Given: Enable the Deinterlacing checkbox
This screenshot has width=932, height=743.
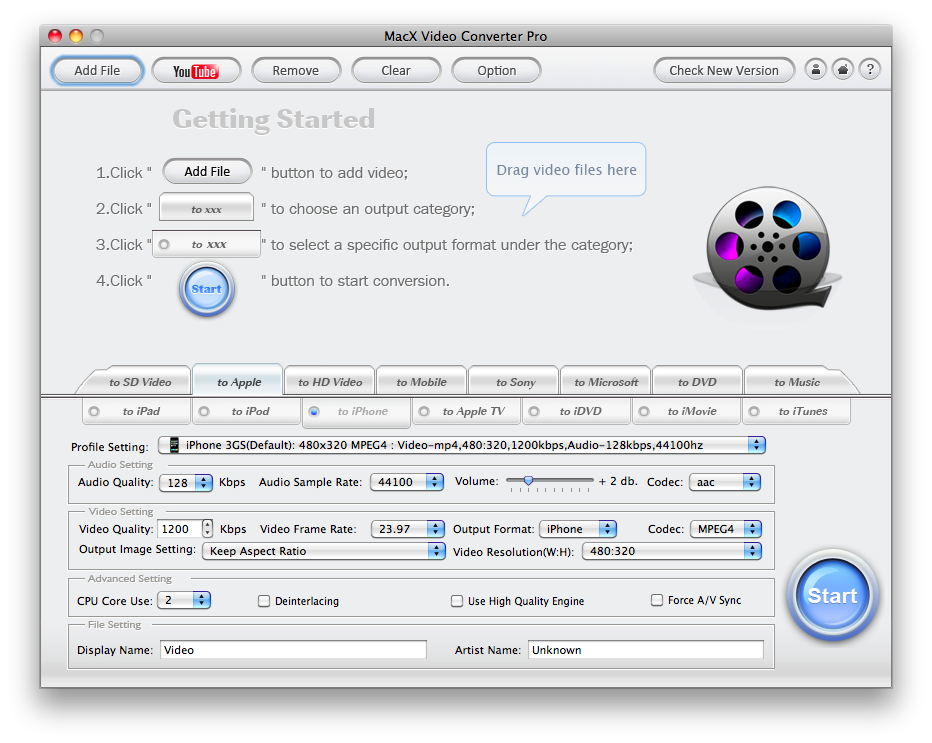Looking at the screenshot, I should 264,601.
